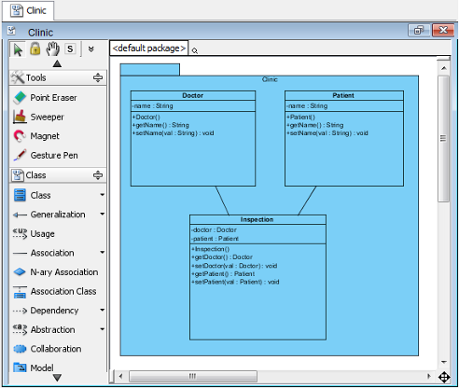Image resolution: width=459 pixels, height=388 pixels.
Task: Select Inspection's getDoctor() operation
Action: [x=222, y=257]
